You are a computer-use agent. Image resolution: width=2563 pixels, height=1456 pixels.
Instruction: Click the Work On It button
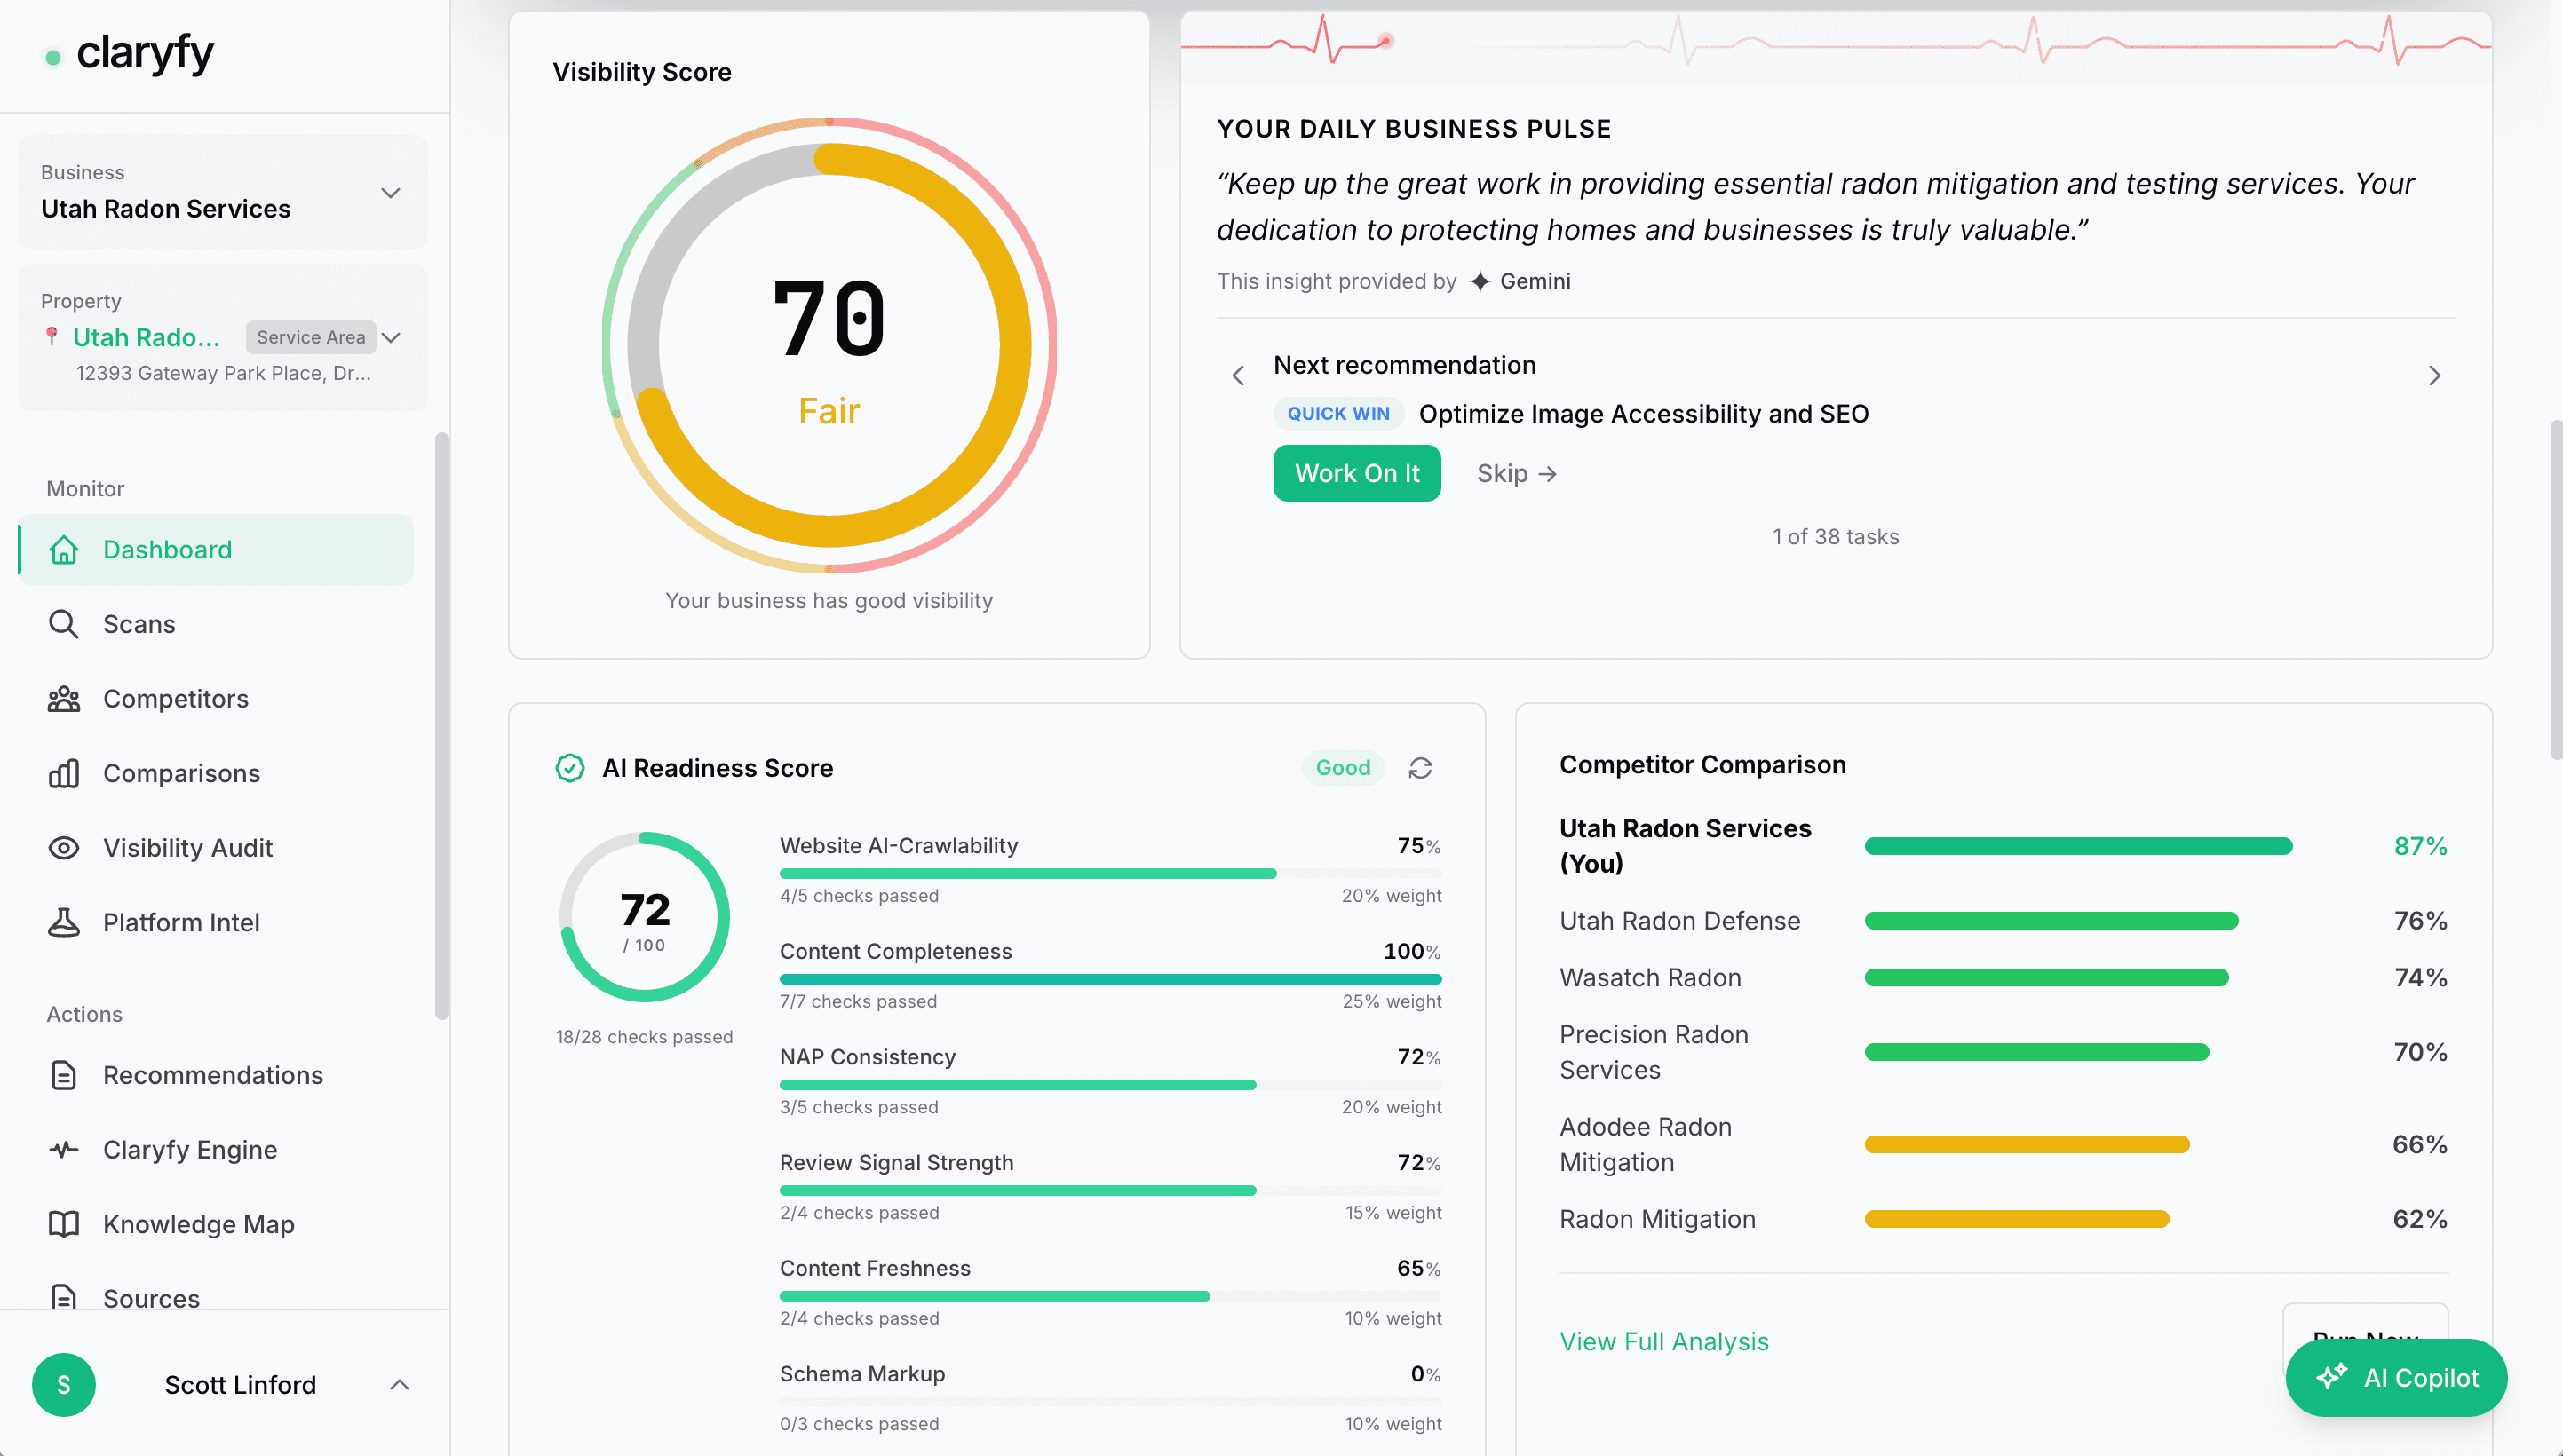point(1357,473)
